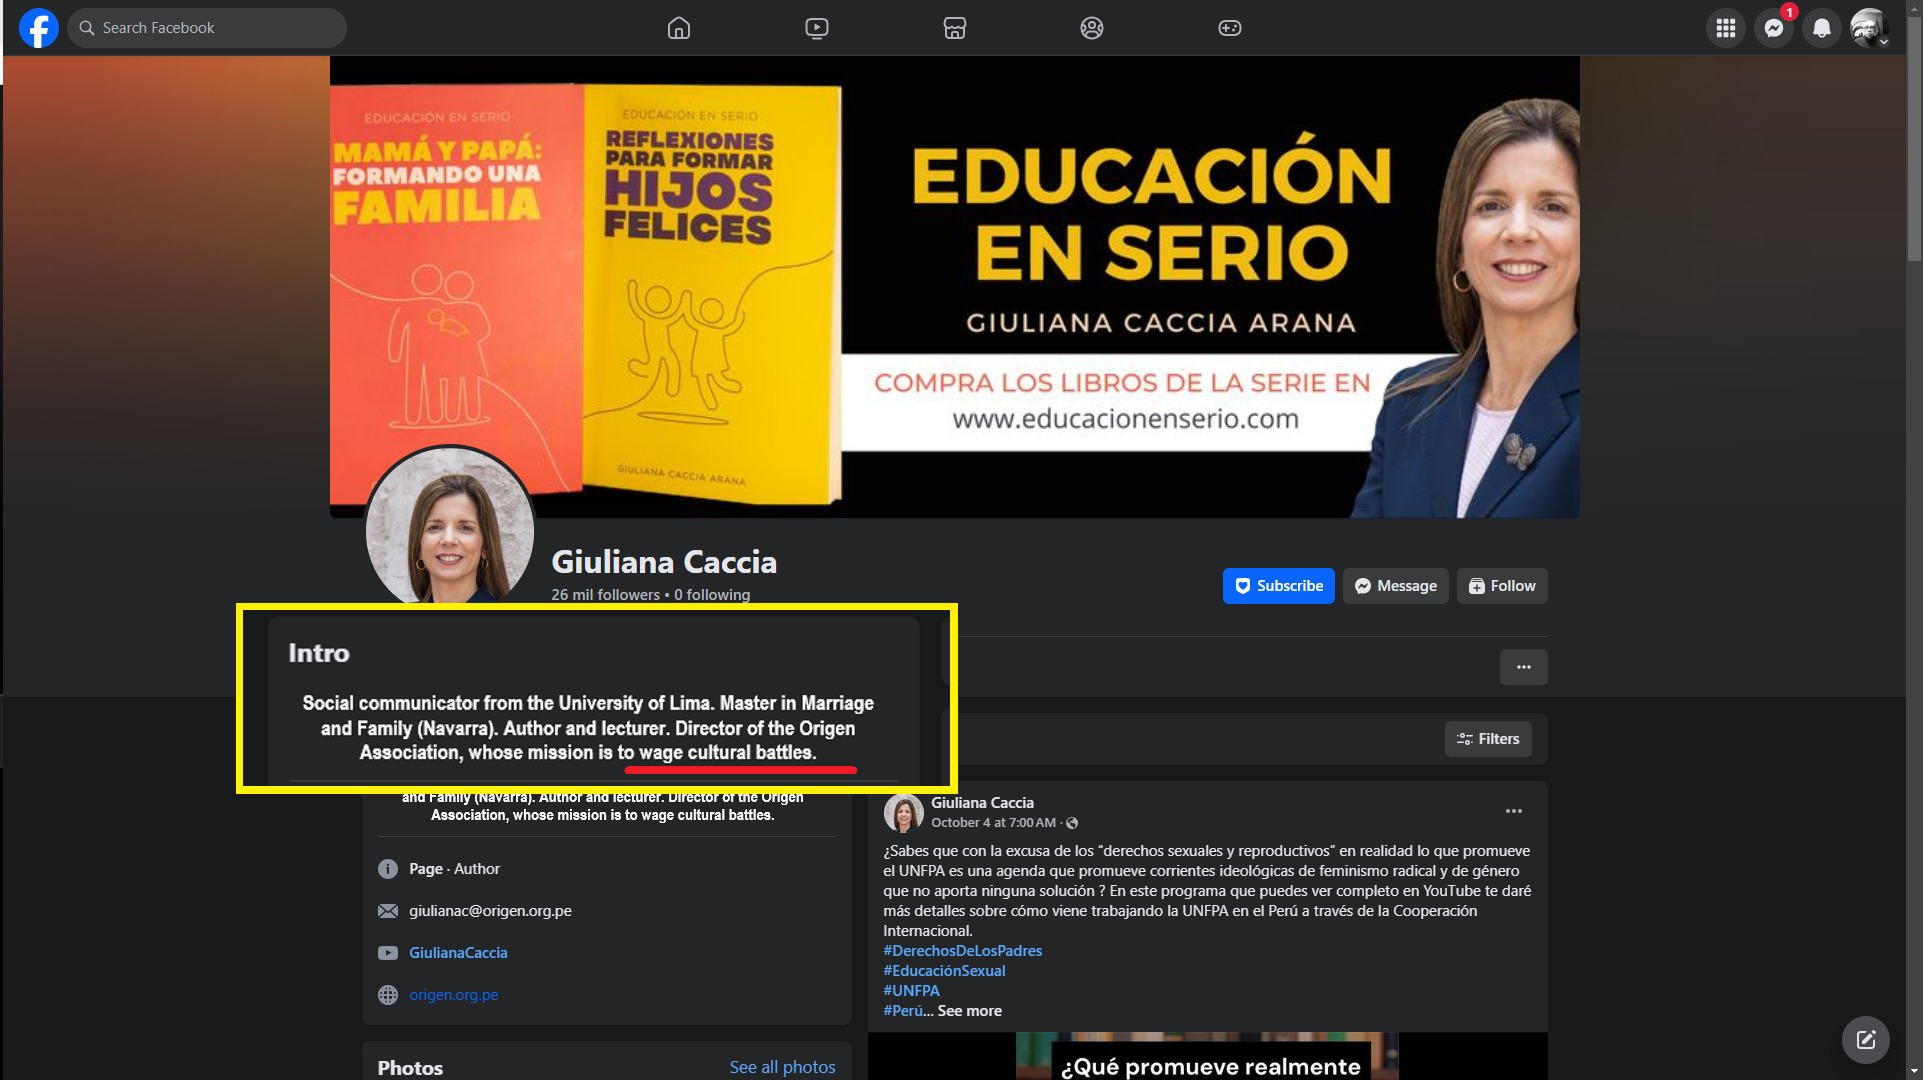1923x1080 pixels.
Task: Subscribe to Giuliana Caccia's page
Action: [x=1279, y=586]
